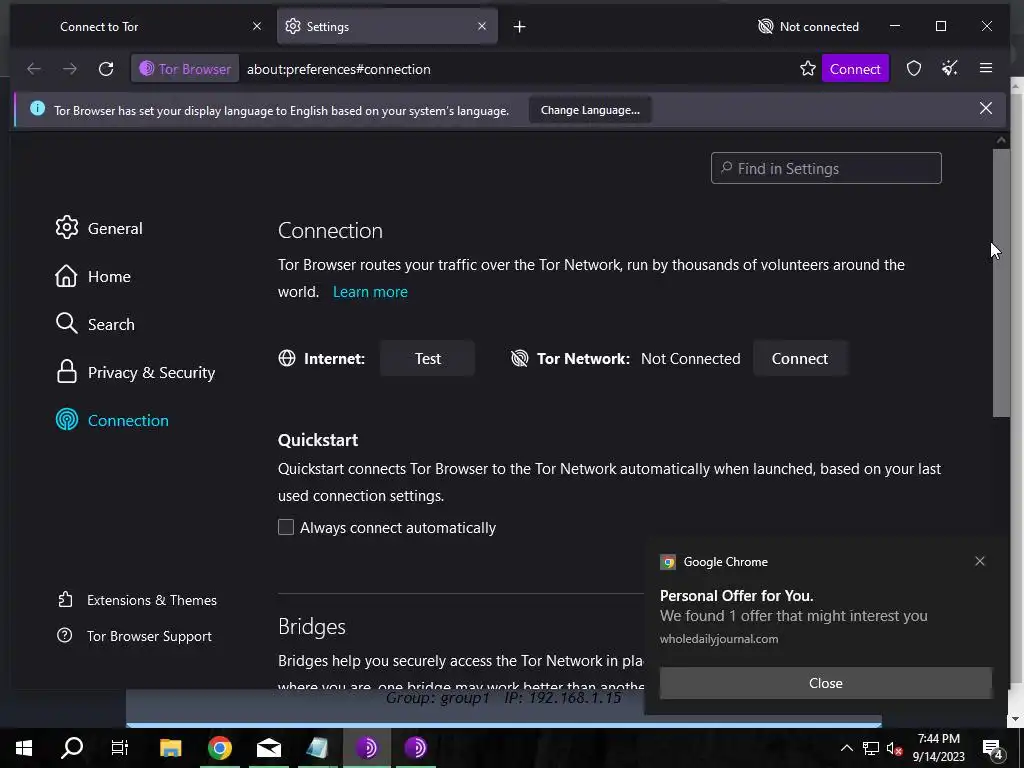Bookmark this page with star icon
Viewport: 1024px width, 768px height.
[808, 69]
